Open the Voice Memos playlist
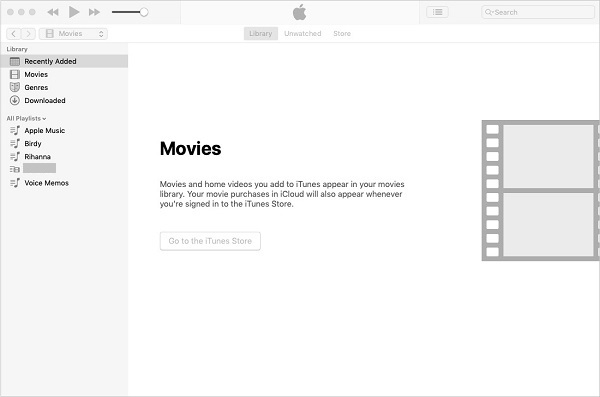Screen dimensions: 600x397 (64, 183)
